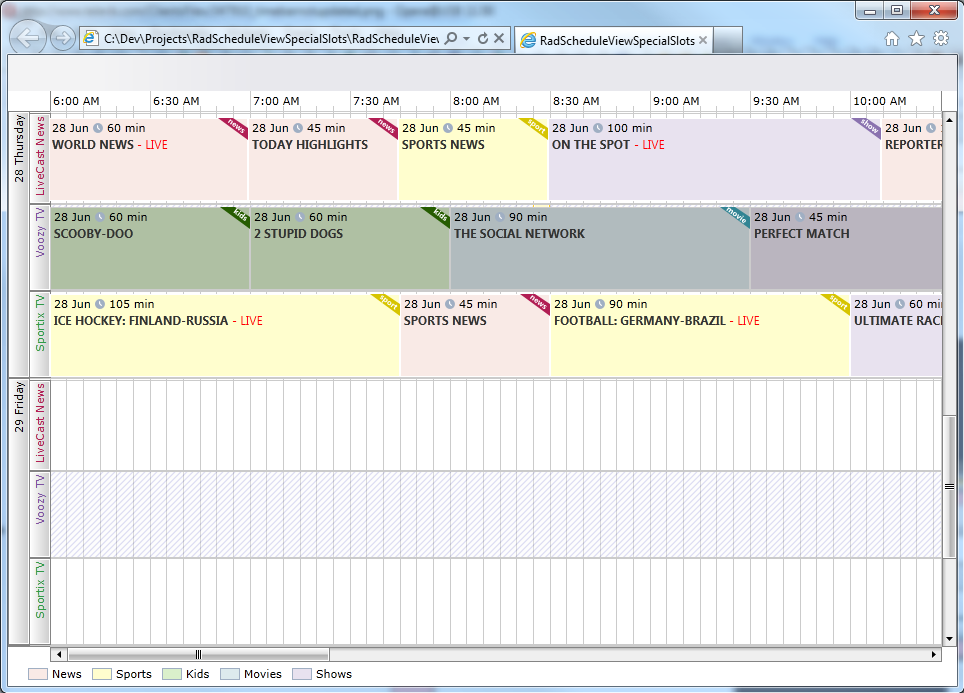Click the sport ribbon on ICE HOCKEY

[389, 302]
